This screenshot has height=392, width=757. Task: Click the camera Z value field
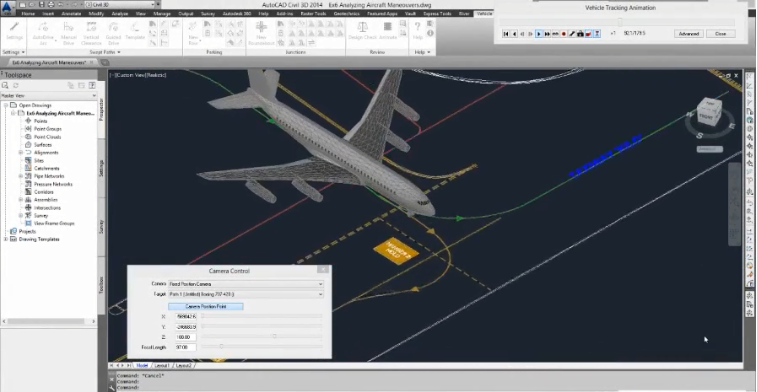pos(186,337)
